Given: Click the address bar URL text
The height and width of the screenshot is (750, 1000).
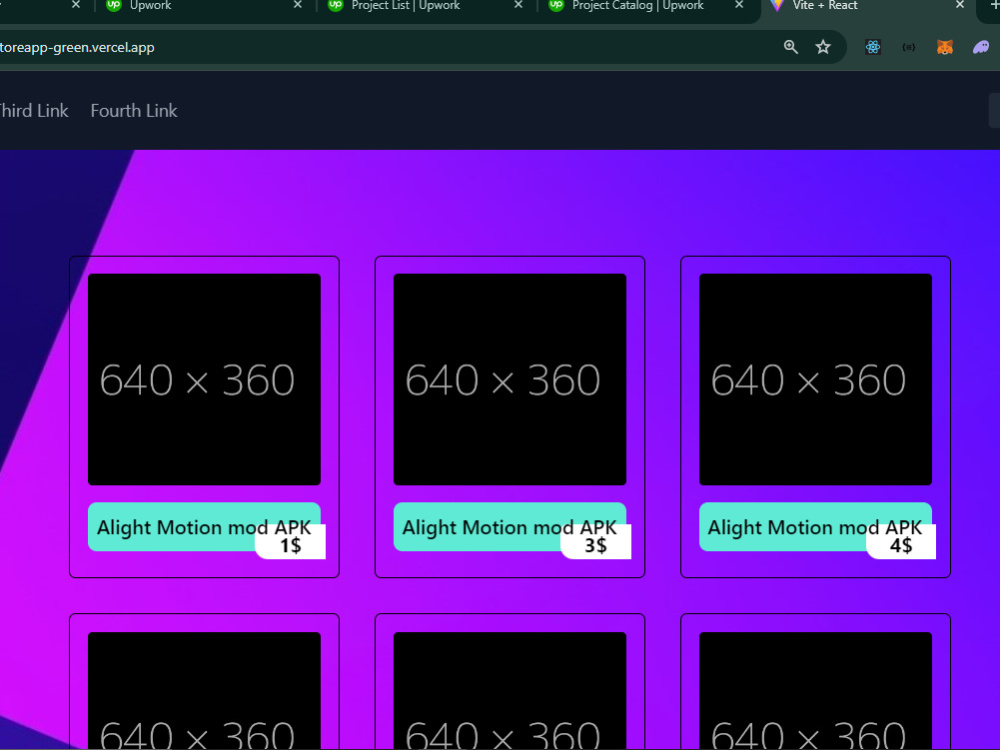Looking at the screenshot, I should [x=77, y=47].
